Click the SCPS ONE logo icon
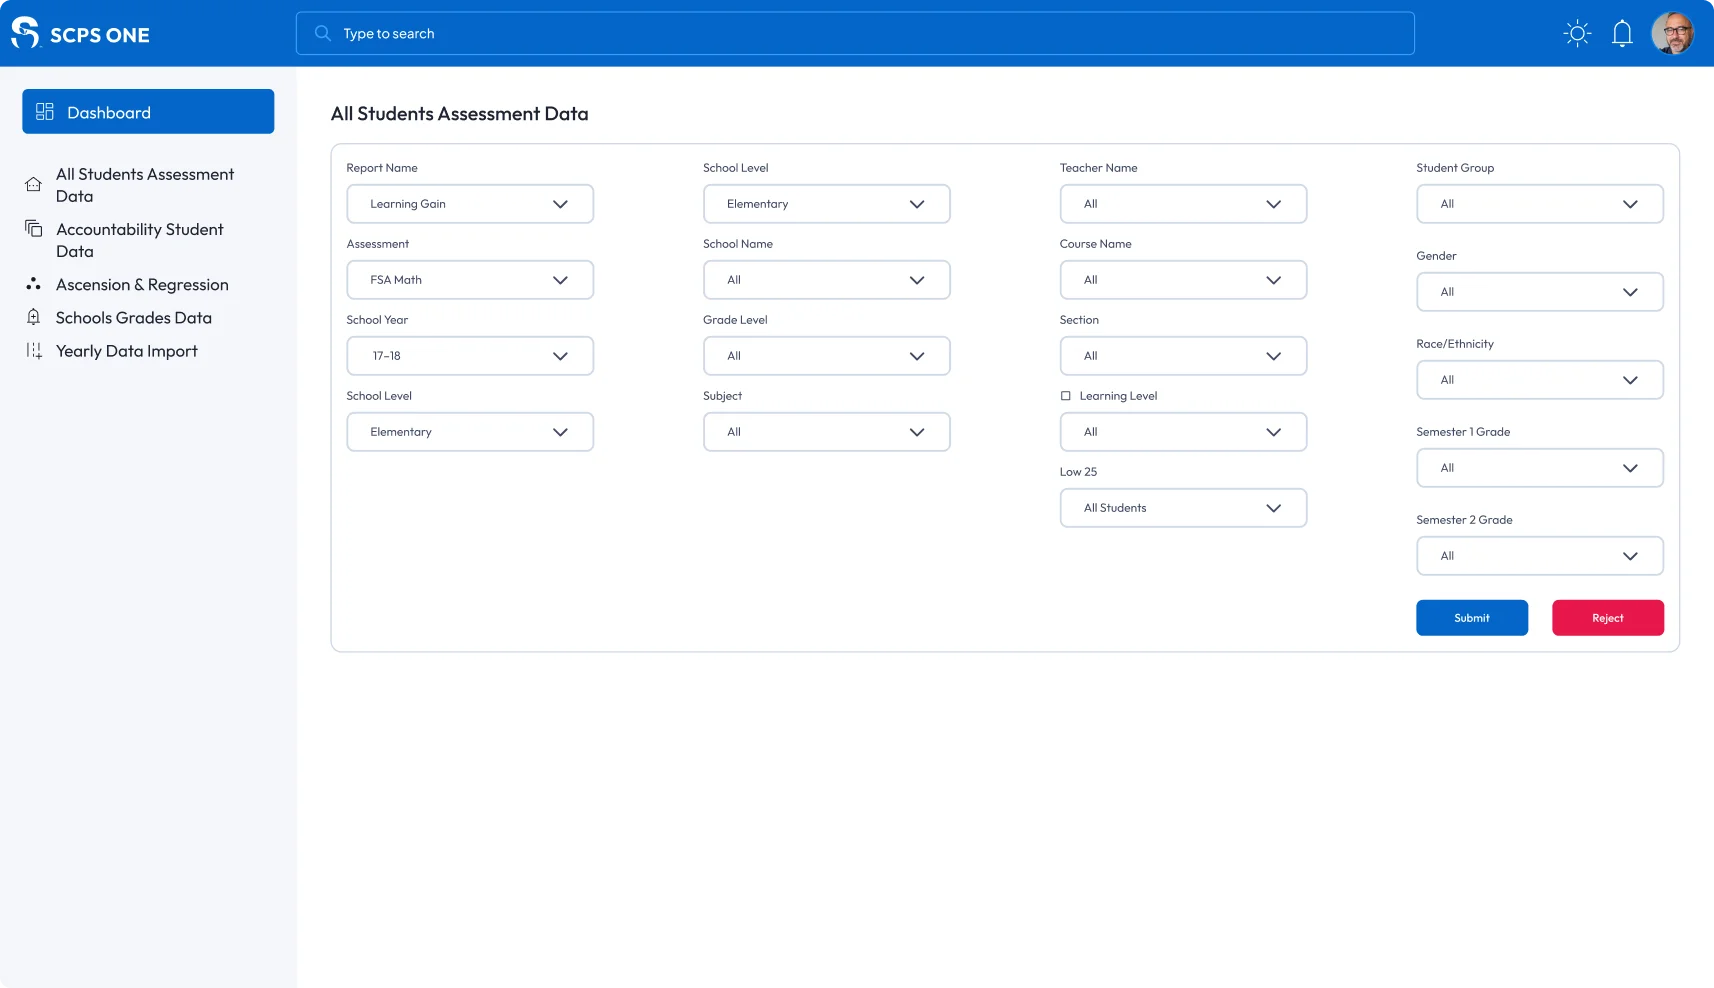The height and width of the screenshot is (988, 1714). tap(25, 33)
